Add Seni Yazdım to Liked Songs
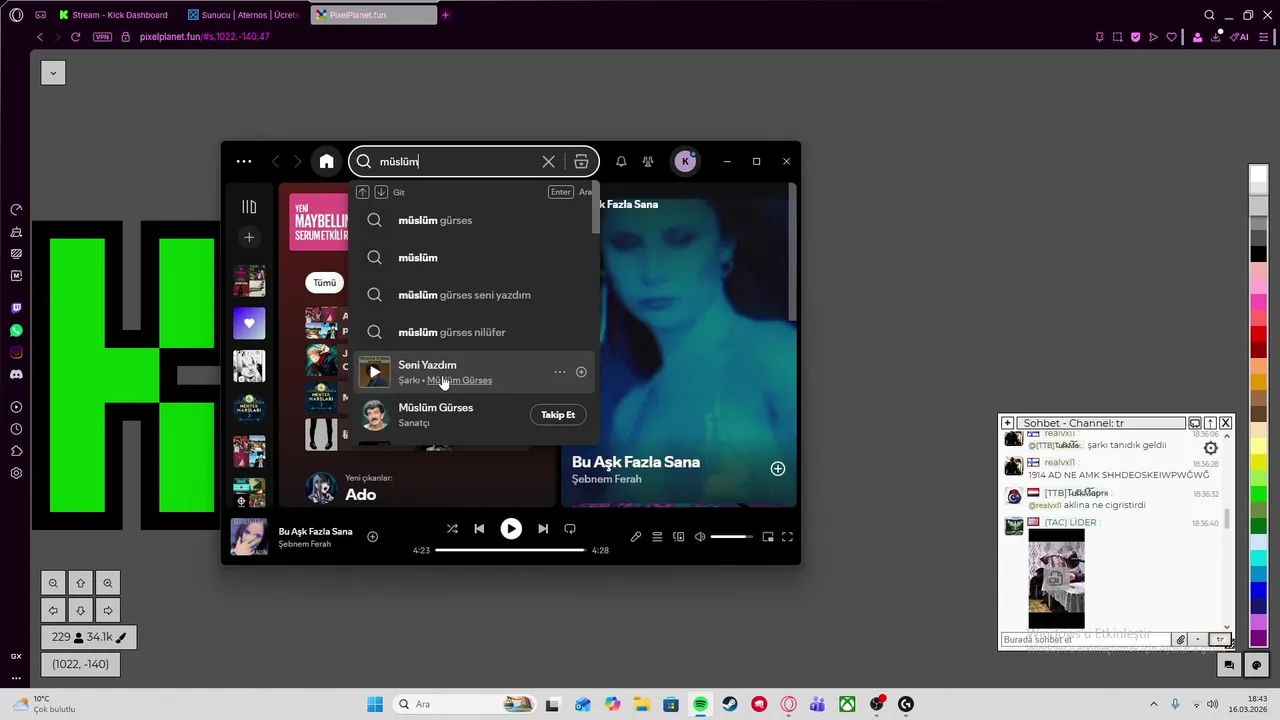 [x=581, y=372]
